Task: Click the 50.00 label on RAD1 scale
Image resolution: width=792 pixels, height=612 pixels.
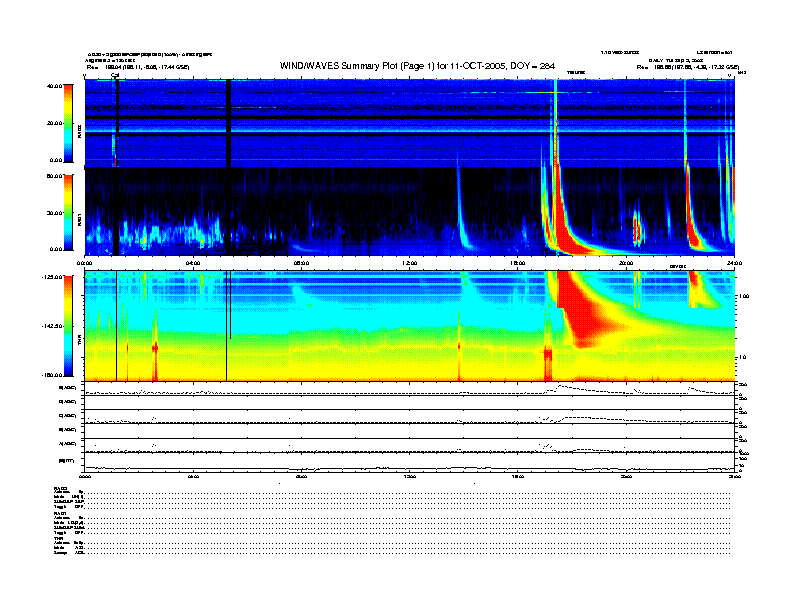Action: coord(56,176)
